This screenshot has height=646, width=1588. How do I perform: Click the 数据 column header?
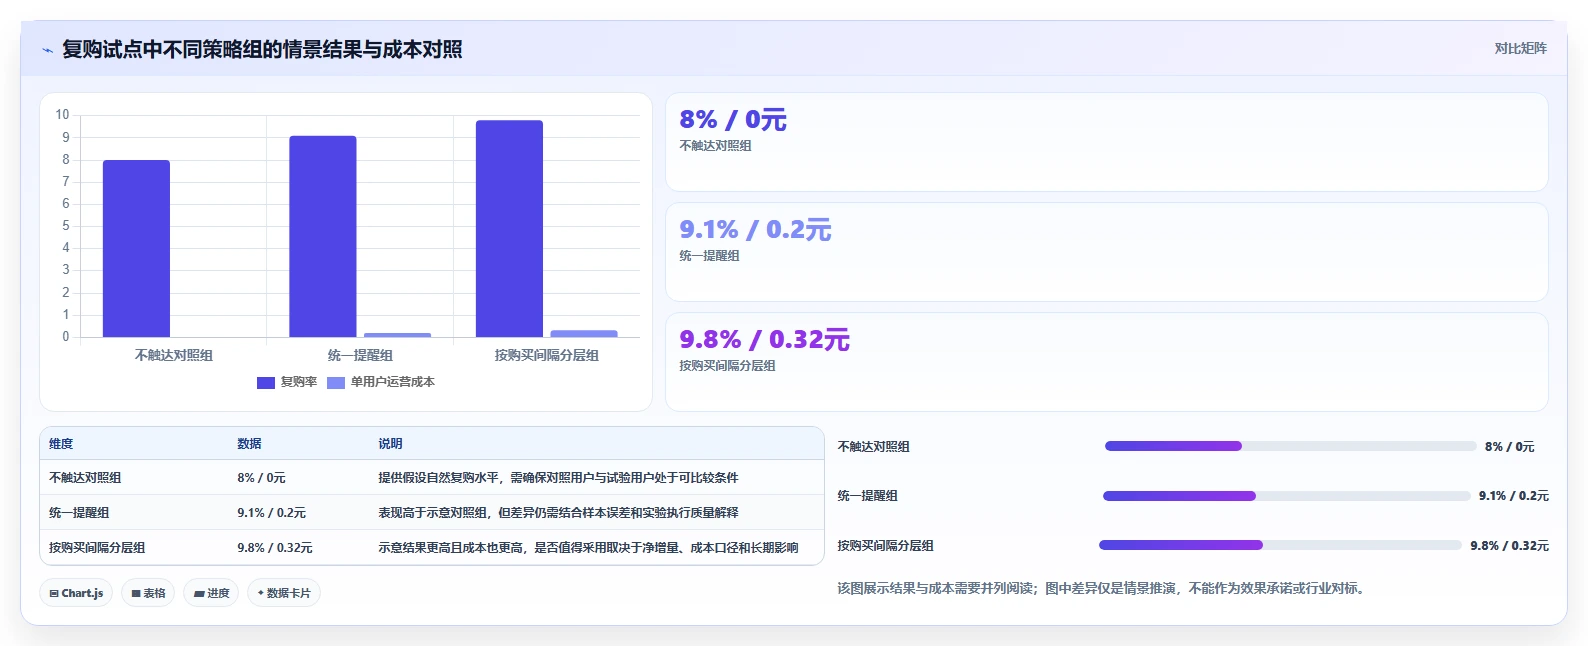pos(249,443)
